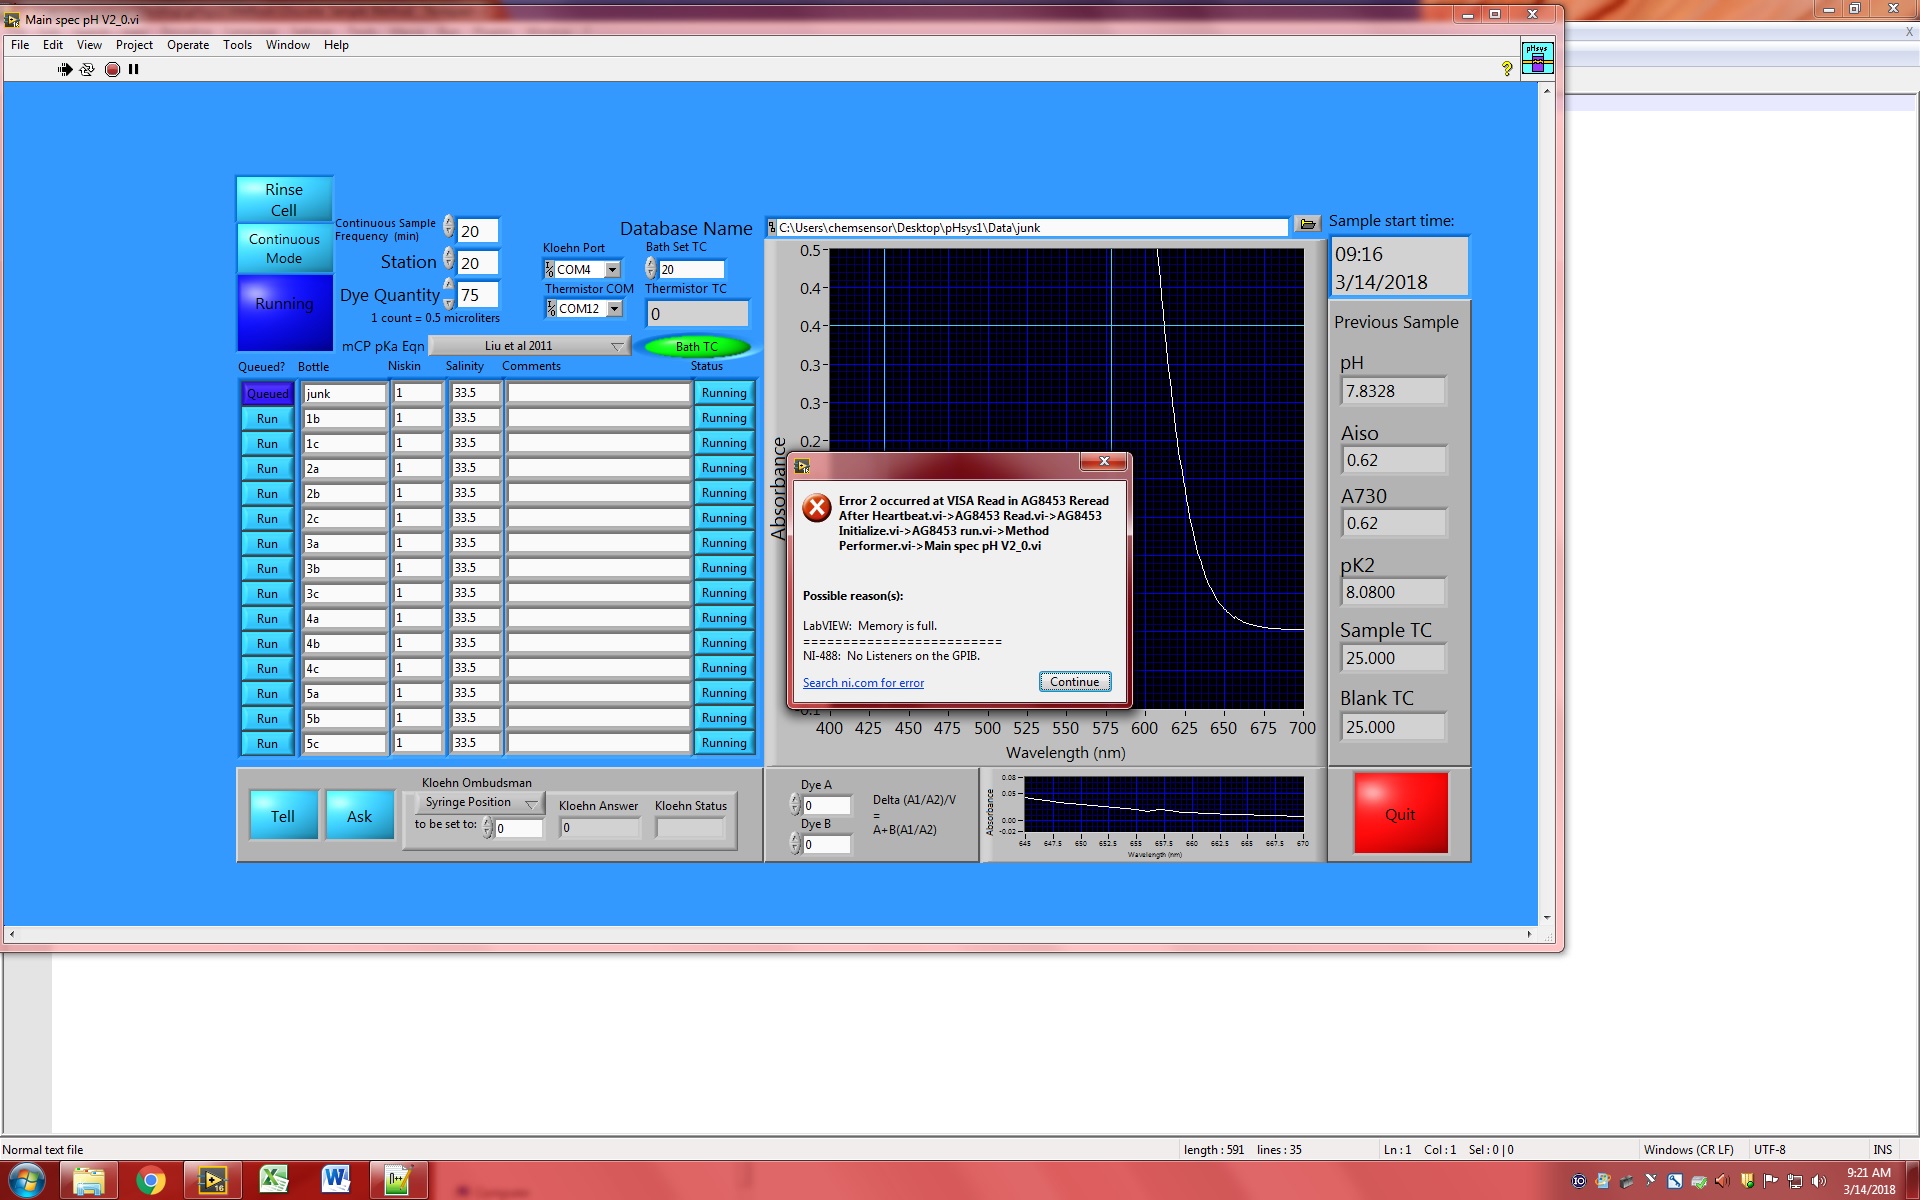Click the green Bath TC indicator
Viewport: 1920px width, 1200px height.
(x=696, y=347)
